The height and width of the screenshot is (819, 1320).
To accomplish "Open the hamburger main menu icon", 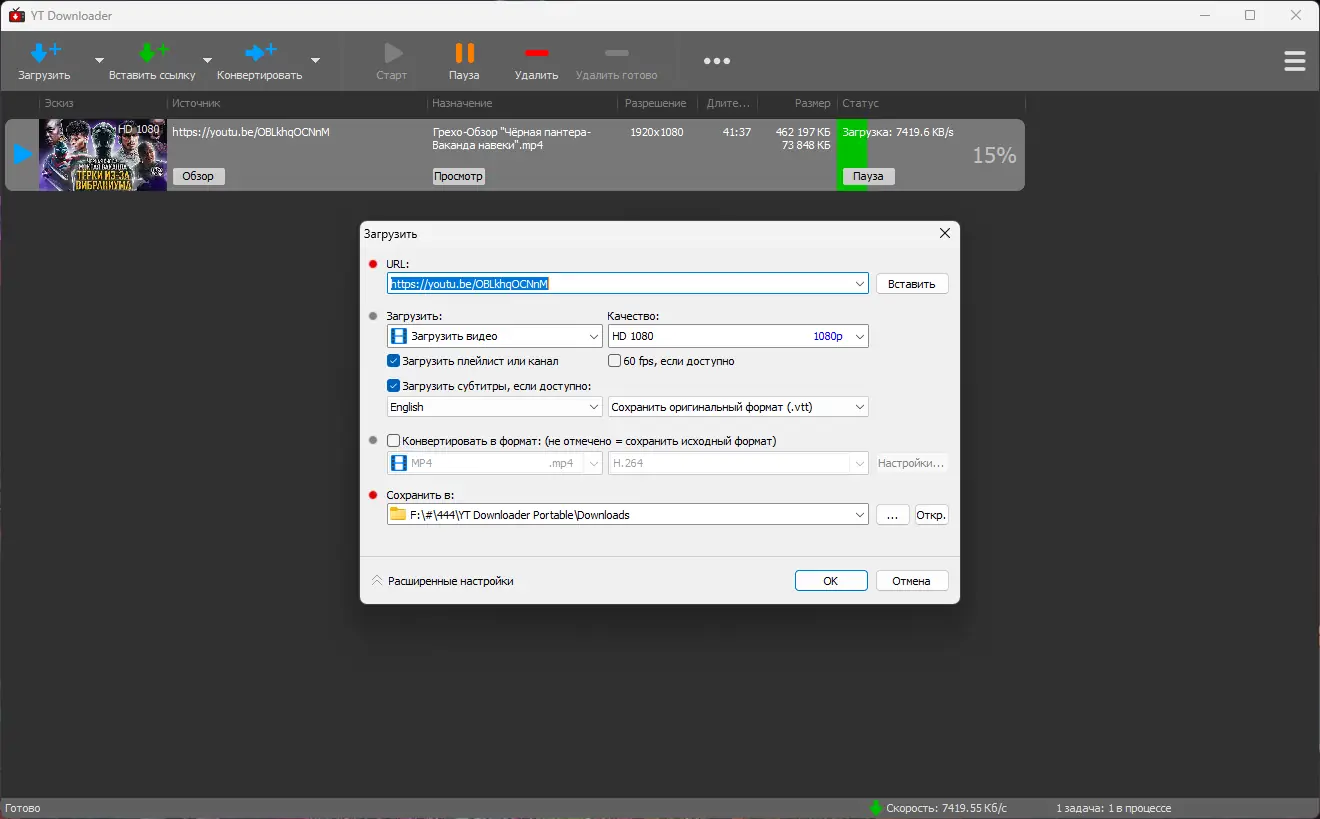I will point(1294,61).
